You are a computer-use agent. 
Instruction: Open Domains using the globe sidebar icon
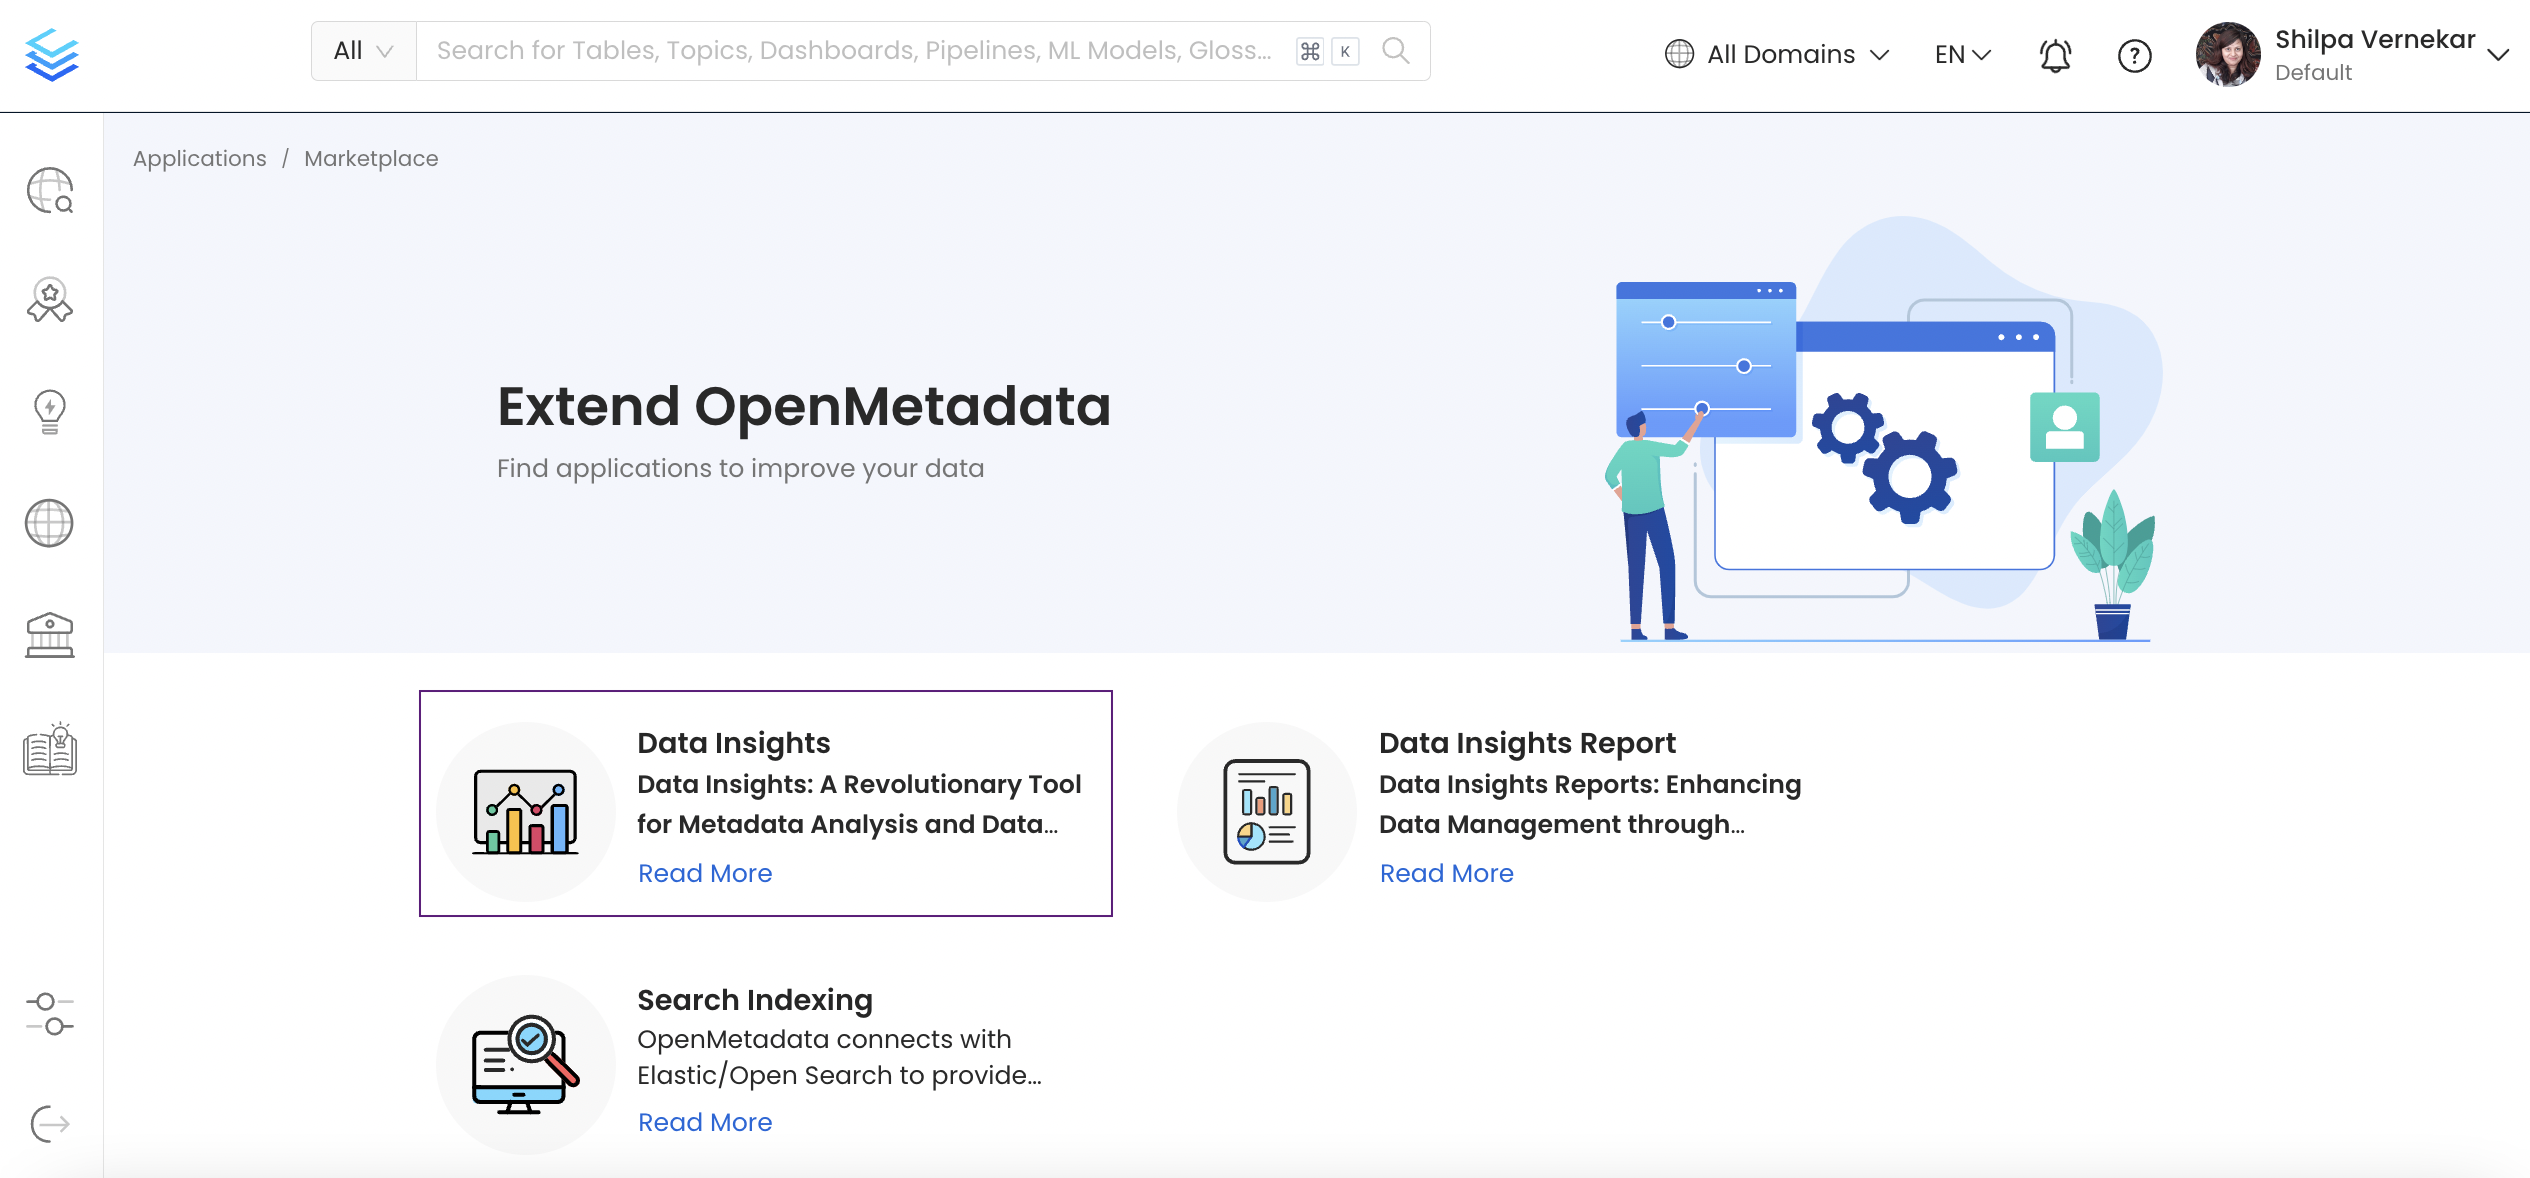click(x=49, y=523)
